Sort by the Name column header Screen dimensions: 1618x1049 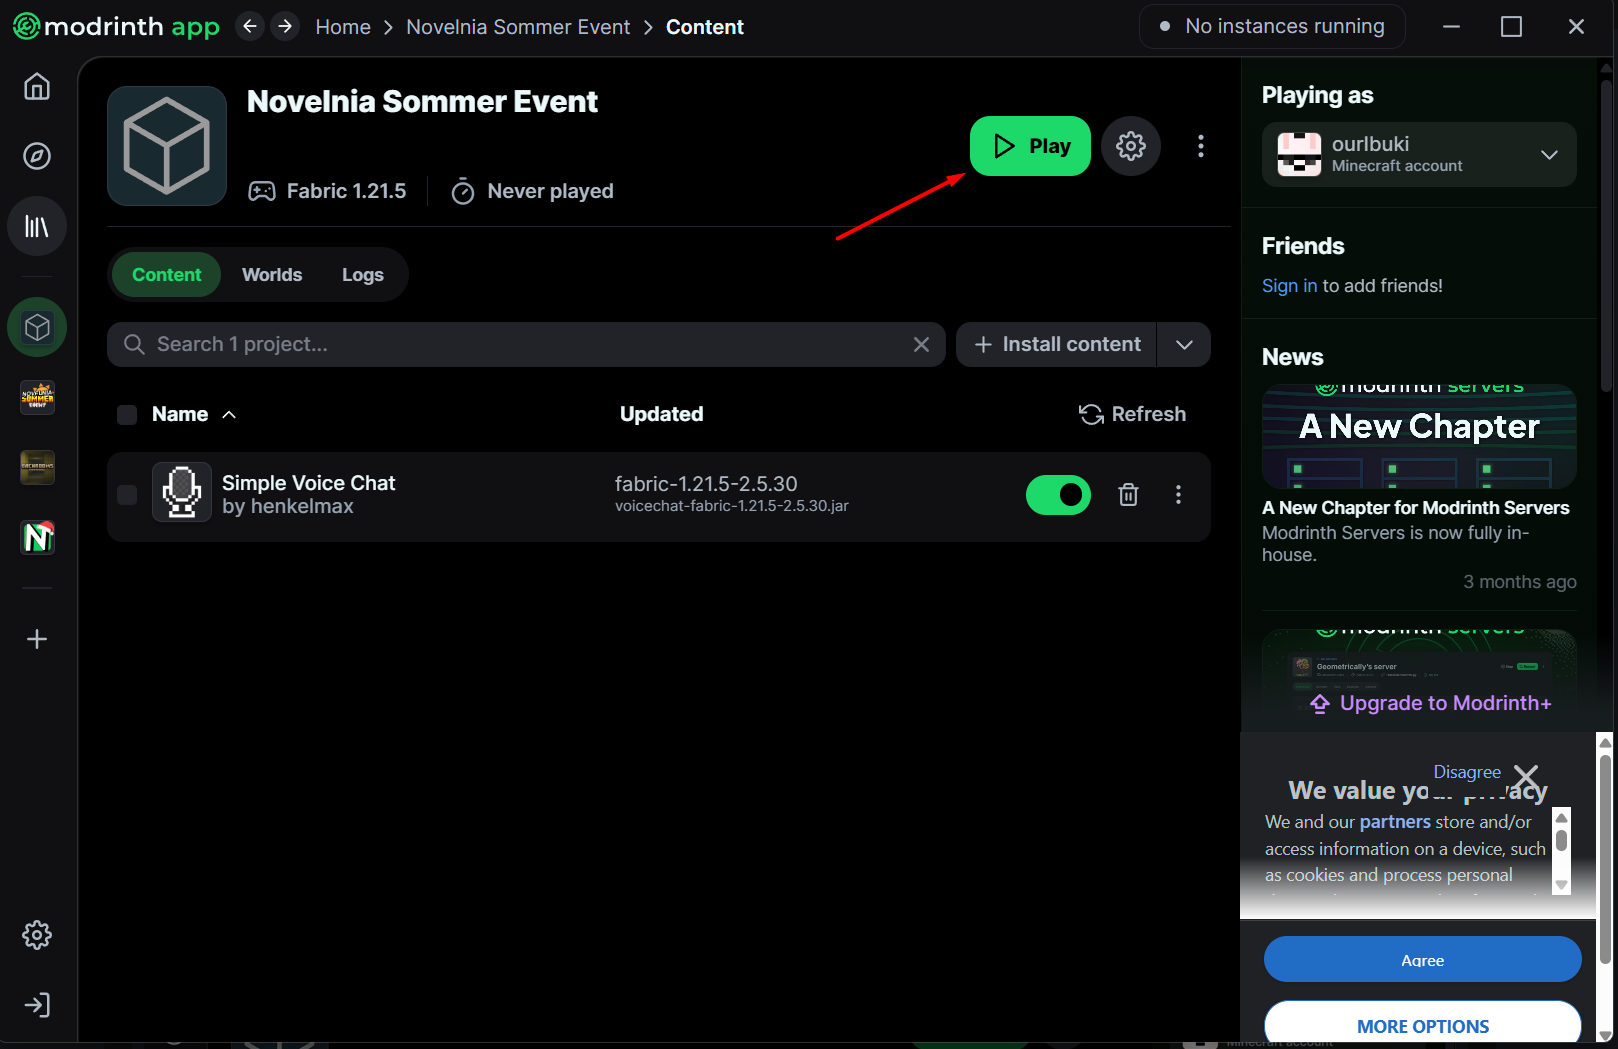point(194,414)
